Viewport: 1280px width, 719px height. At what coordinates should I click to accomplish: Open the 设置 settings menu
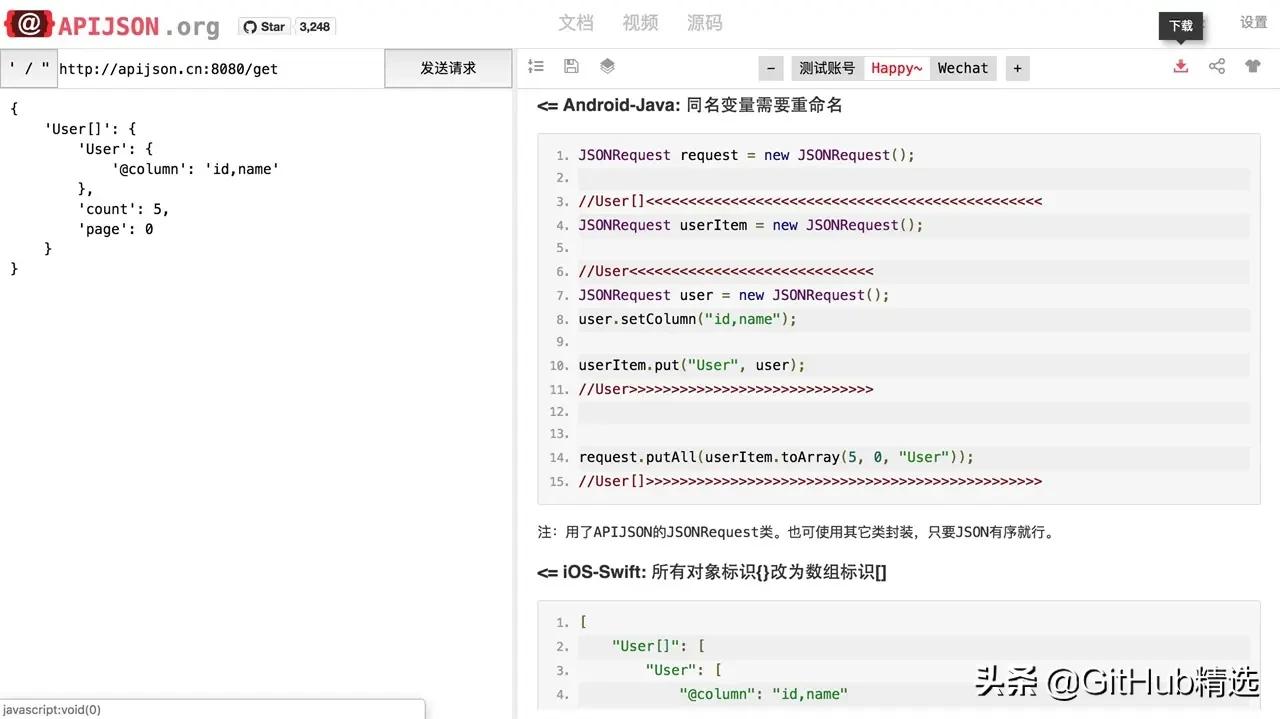[x=1252, y=22]
